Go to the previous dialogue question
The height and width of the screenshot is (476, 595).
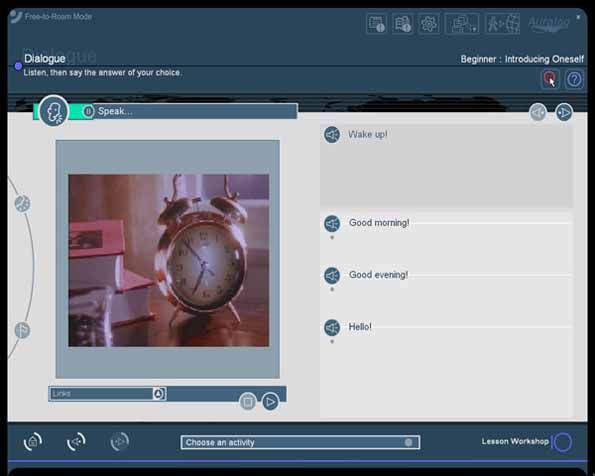pos(538,112)
